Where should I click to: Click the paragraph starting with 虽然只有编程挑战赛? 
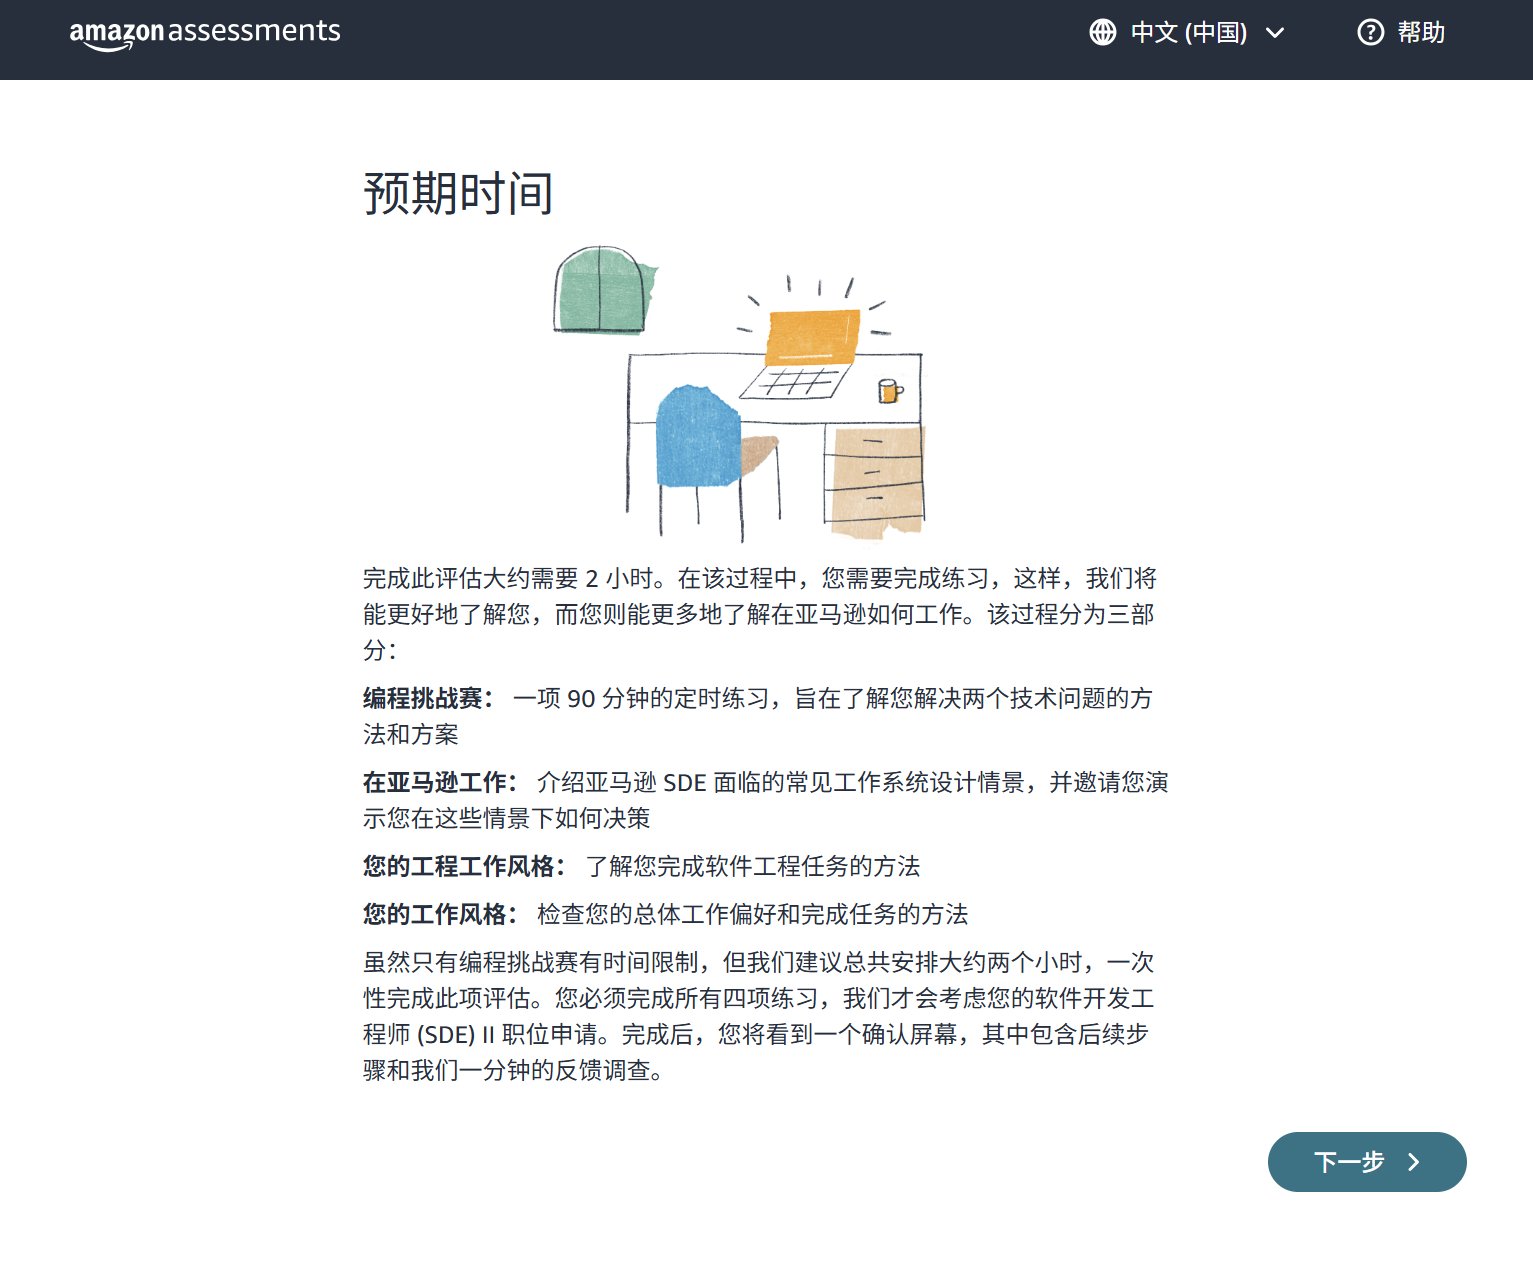tap(760, 1016)
